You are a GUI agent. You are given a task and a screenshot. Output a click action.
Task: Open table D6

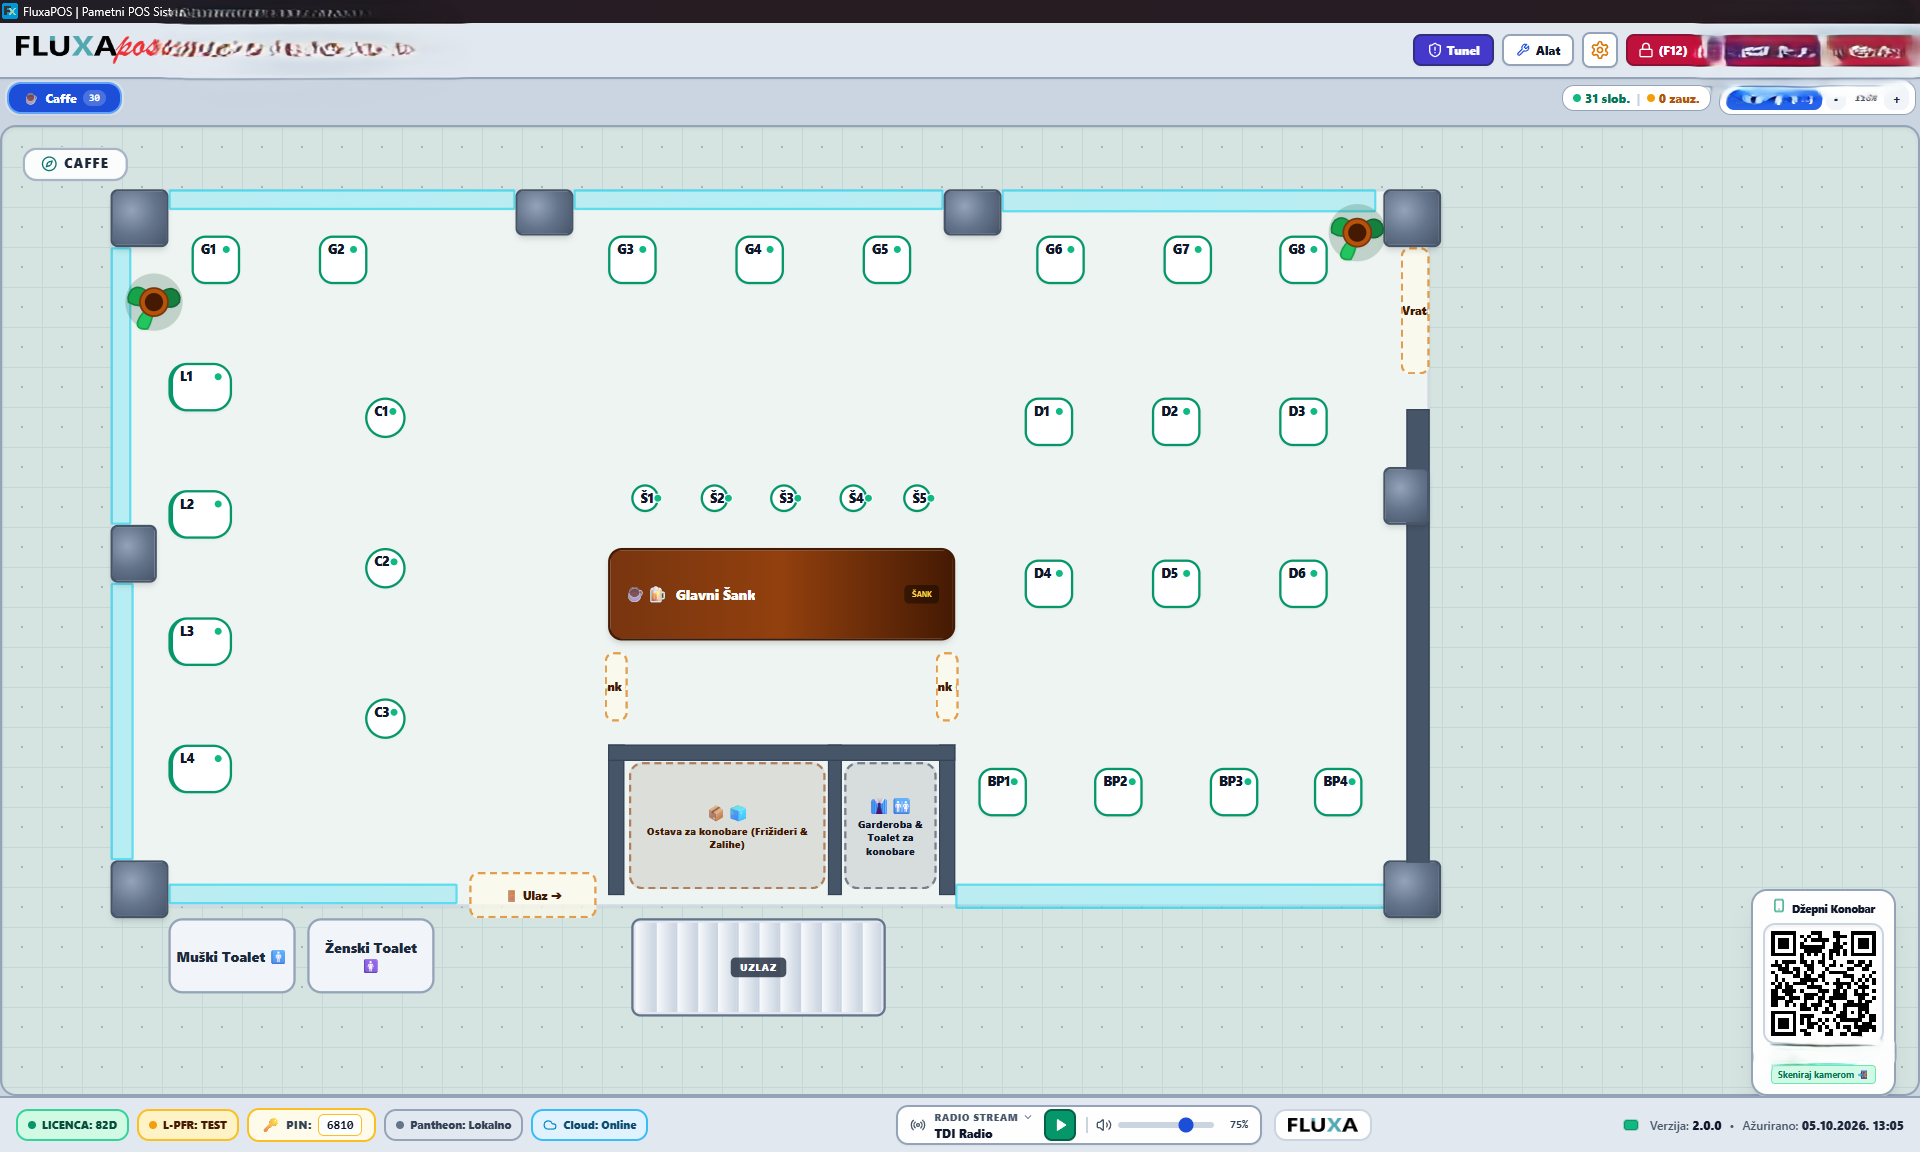click(x=1303, y=584)
